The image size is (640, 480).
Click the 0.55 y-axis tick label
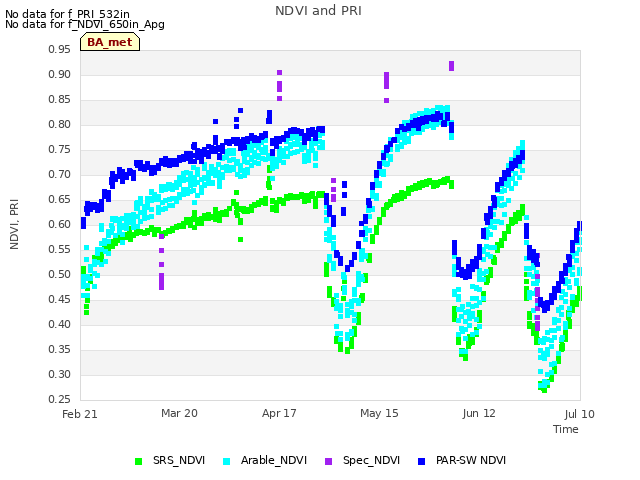point(60,249)
